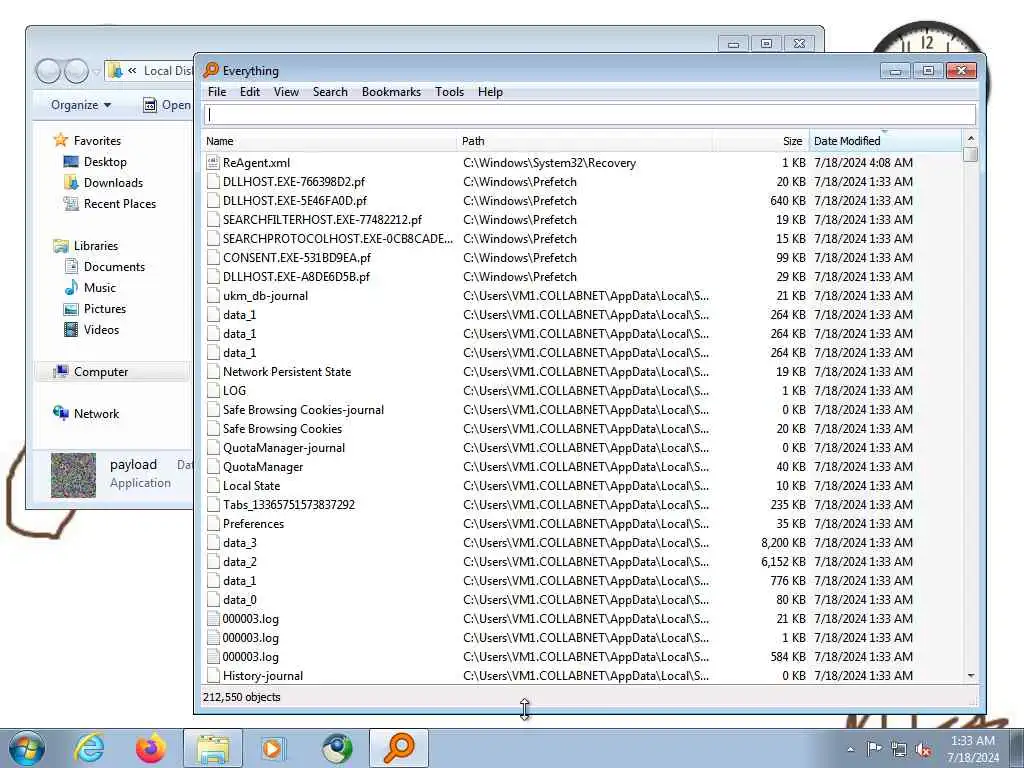Viewport: 1024px width, 768px height.
Task: Sort results by Size column header
Action: coord(761,141)
